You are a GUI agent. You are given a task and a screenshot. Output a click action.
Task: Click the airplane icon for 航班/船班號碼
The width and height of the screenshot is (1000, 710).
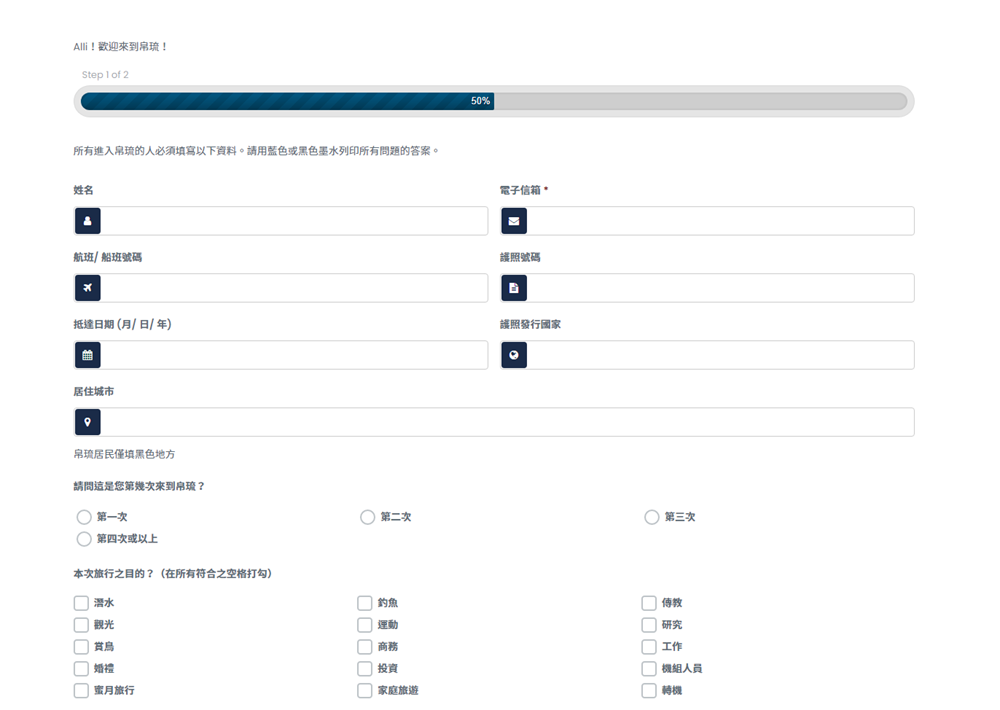[87, 288]
